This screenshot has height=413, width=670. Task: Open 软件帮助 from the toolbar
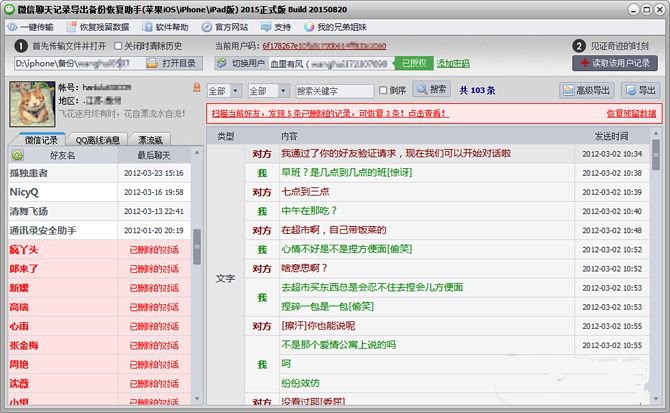point(165,27)
